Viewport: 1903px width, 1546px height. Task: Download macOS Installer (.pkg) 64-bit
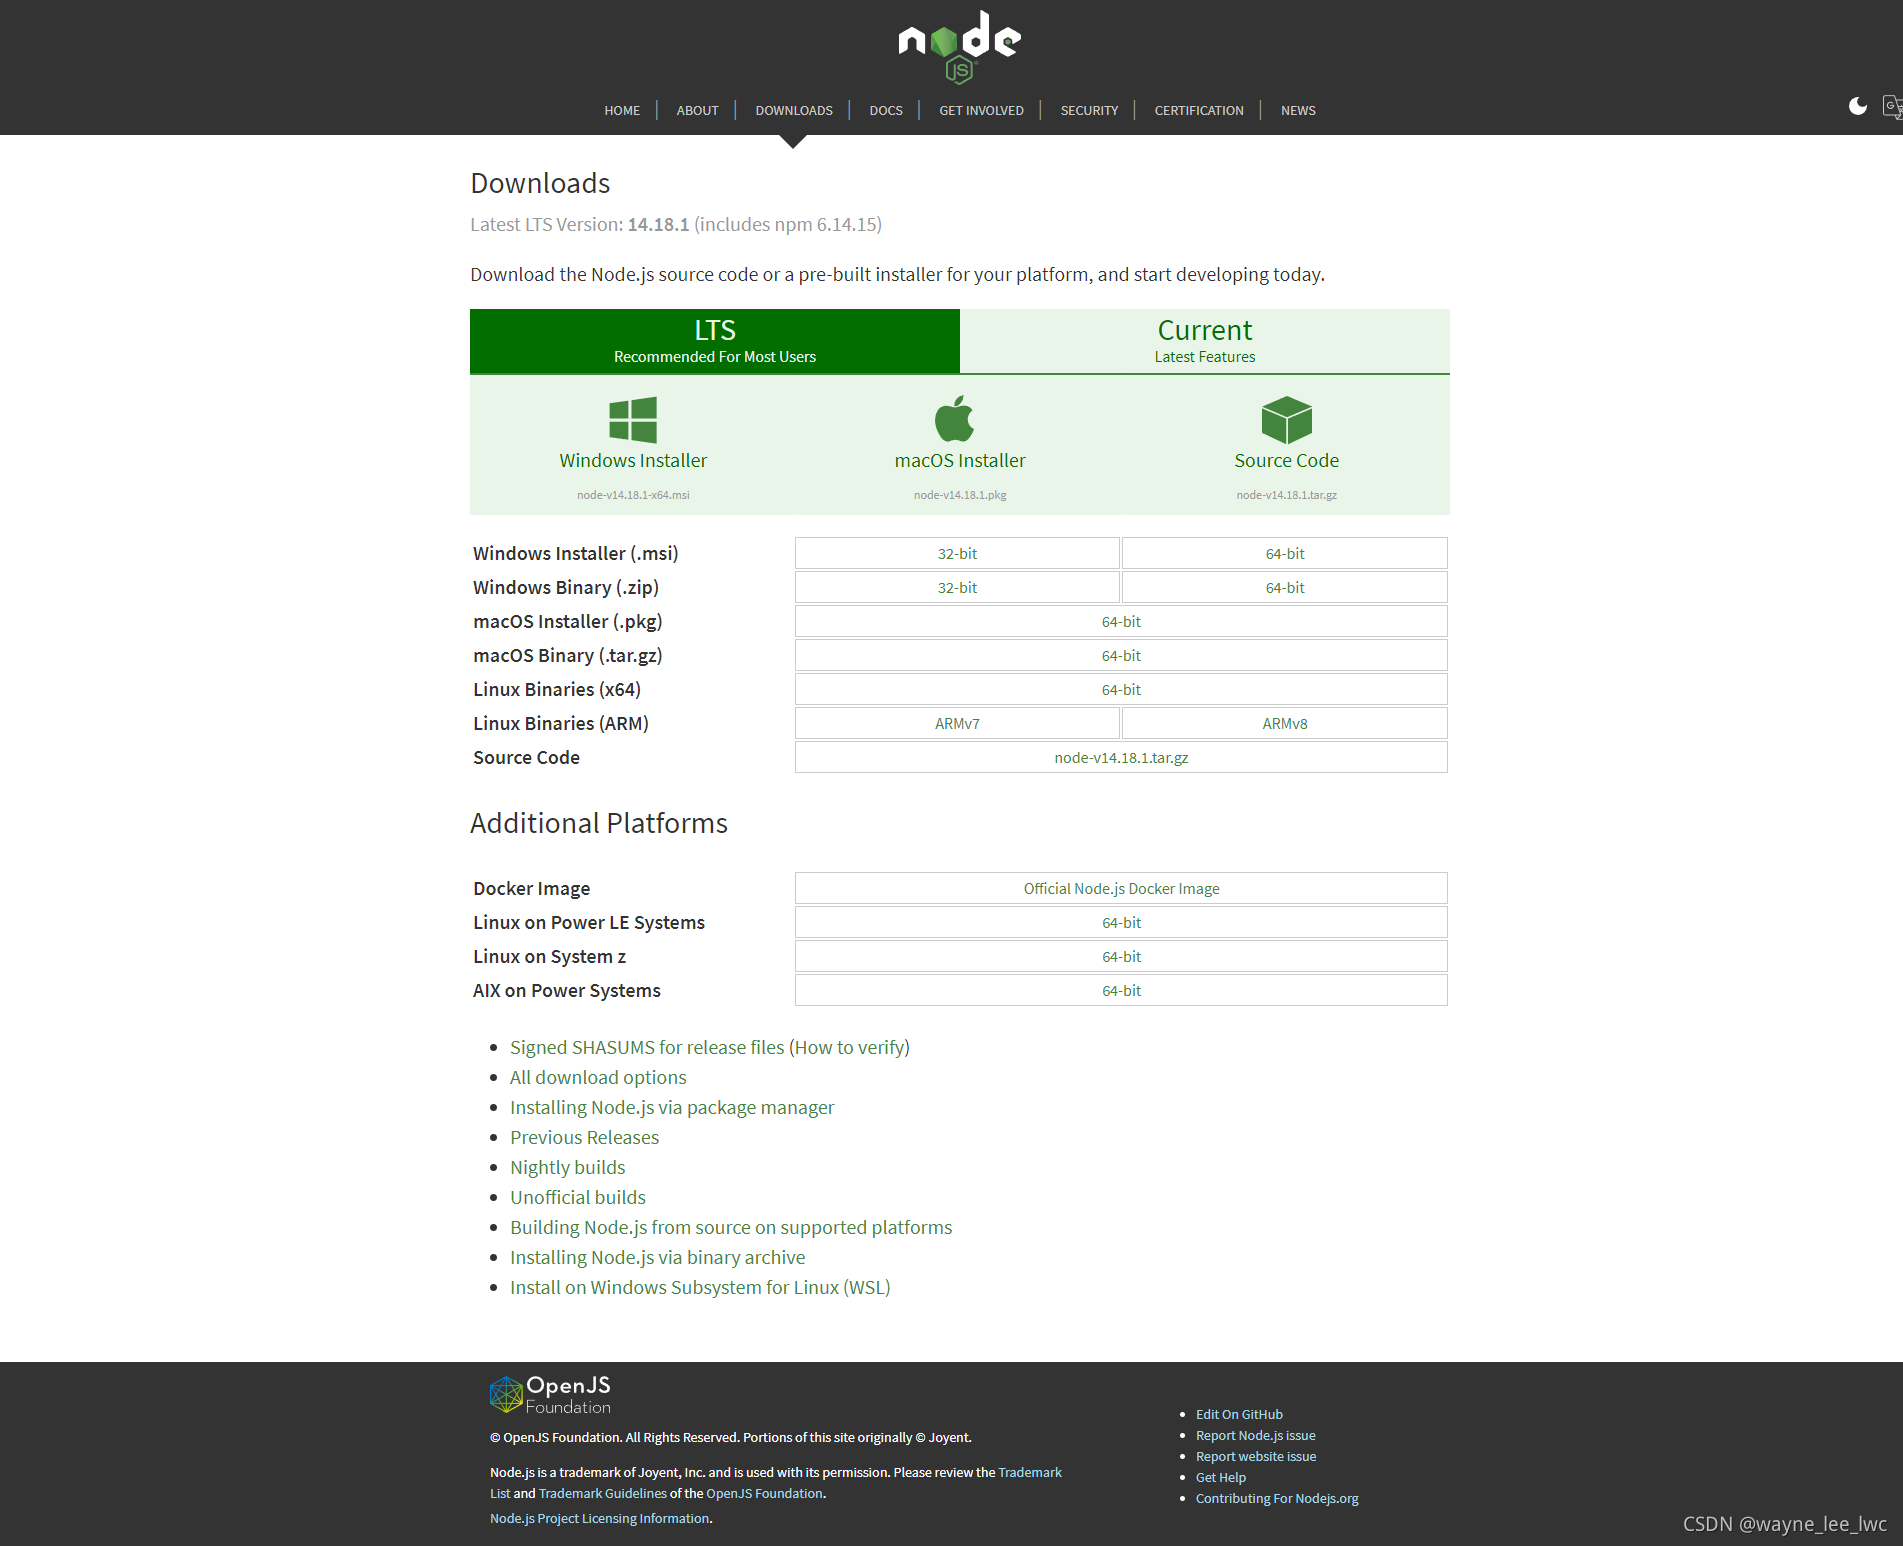tap(1121, 621)
